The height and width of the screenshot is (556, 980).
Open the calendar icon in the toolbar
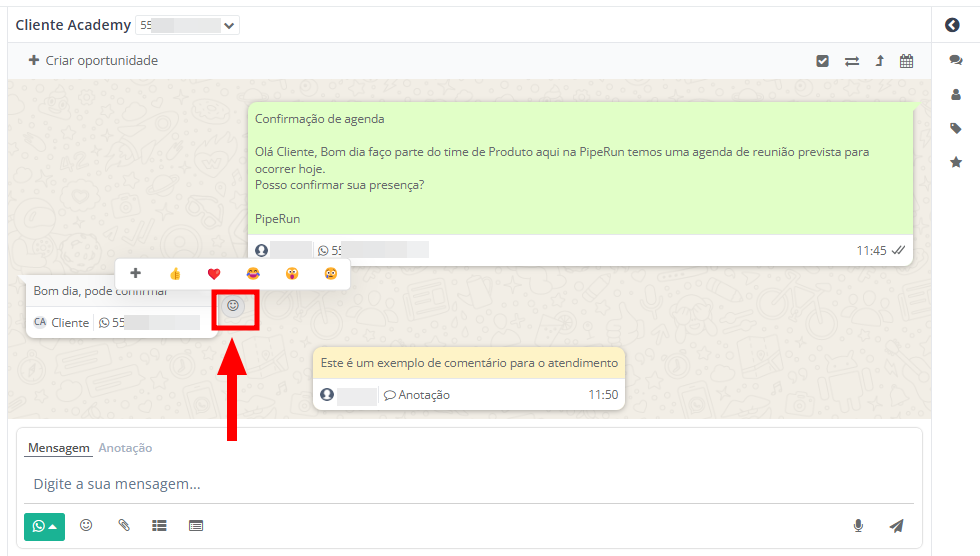(906, 61)
